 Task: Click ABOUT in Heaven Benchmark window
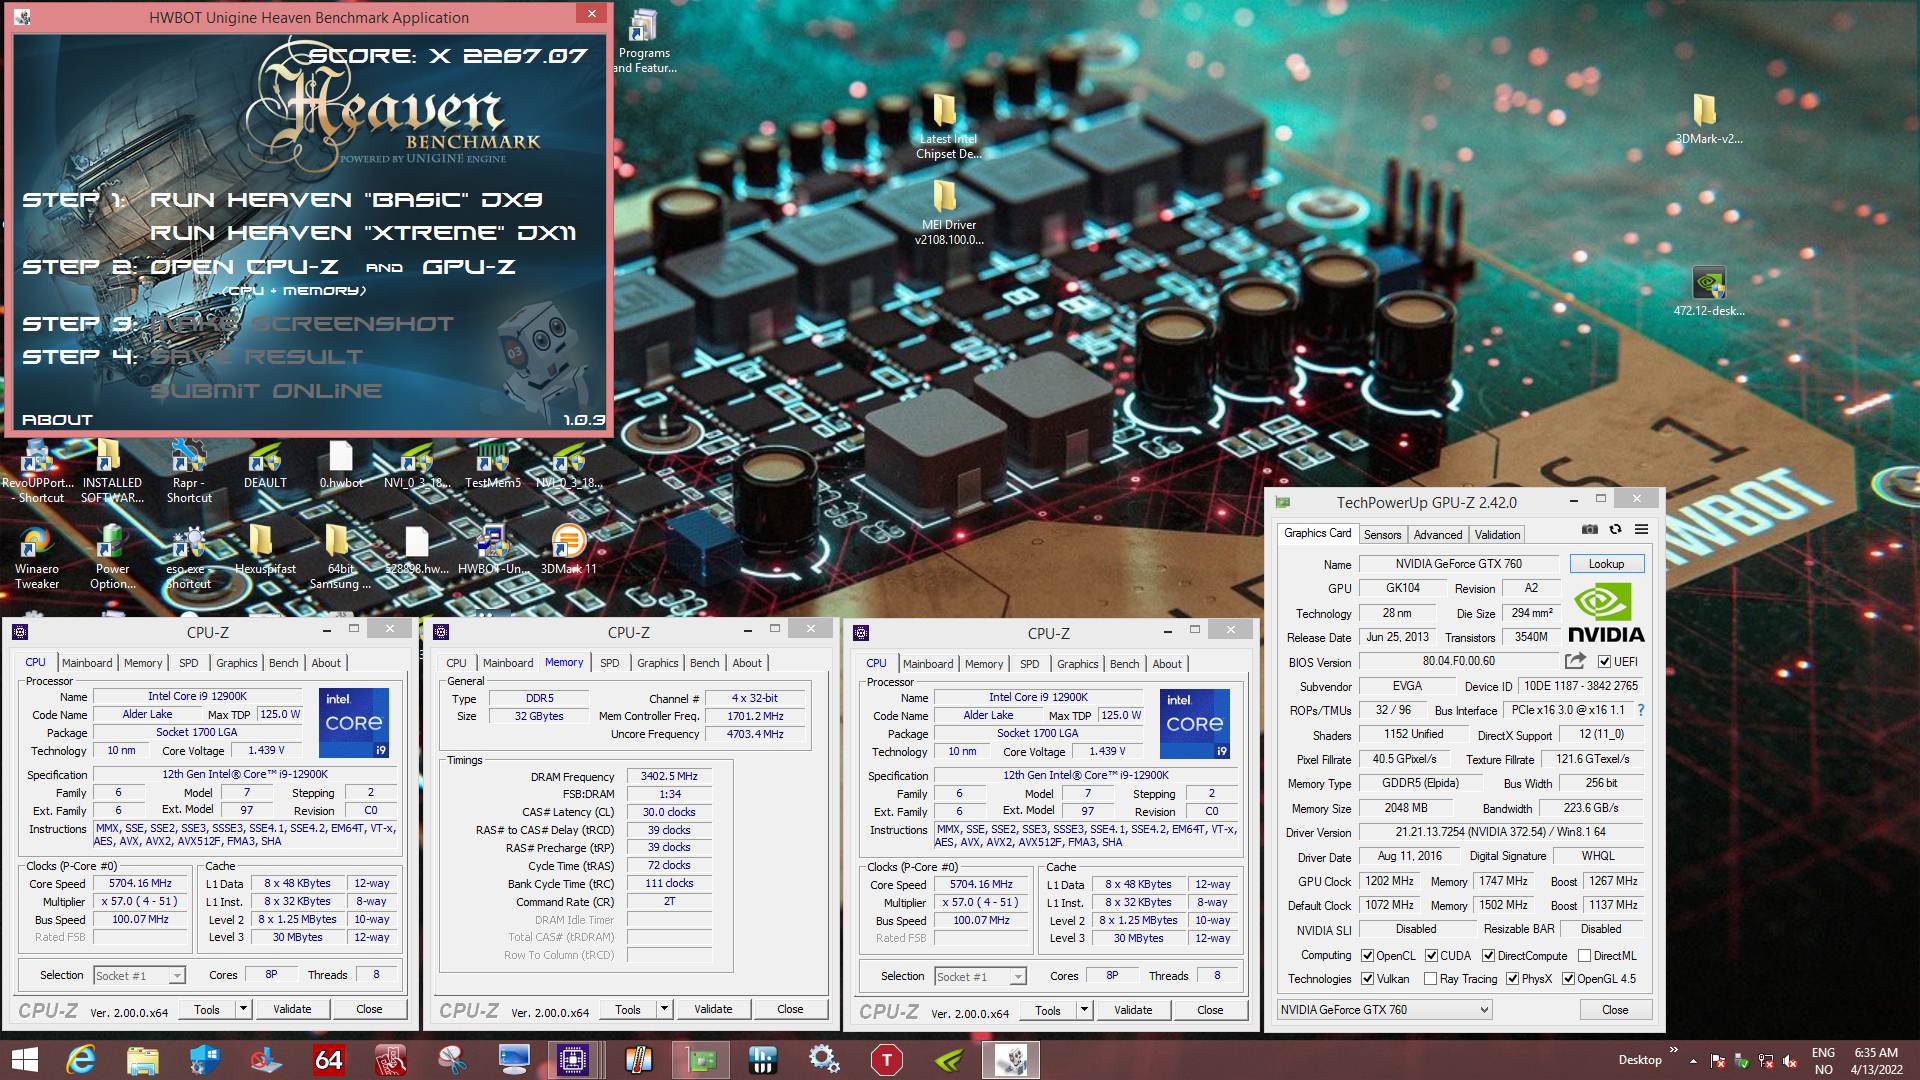click(x=57, y=420)
